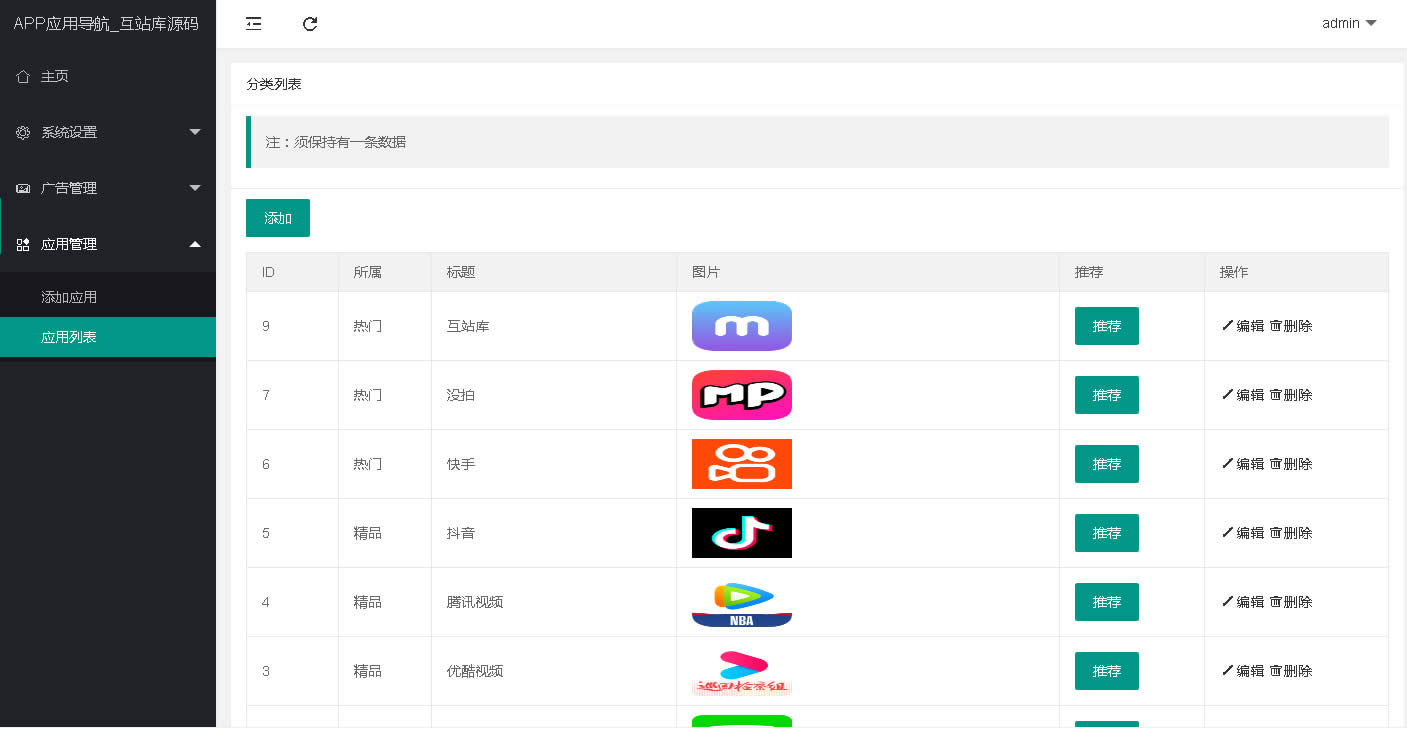Click the 没拍 MP logo image
This screenshot has height=731, width=1407.
[742, 395]
